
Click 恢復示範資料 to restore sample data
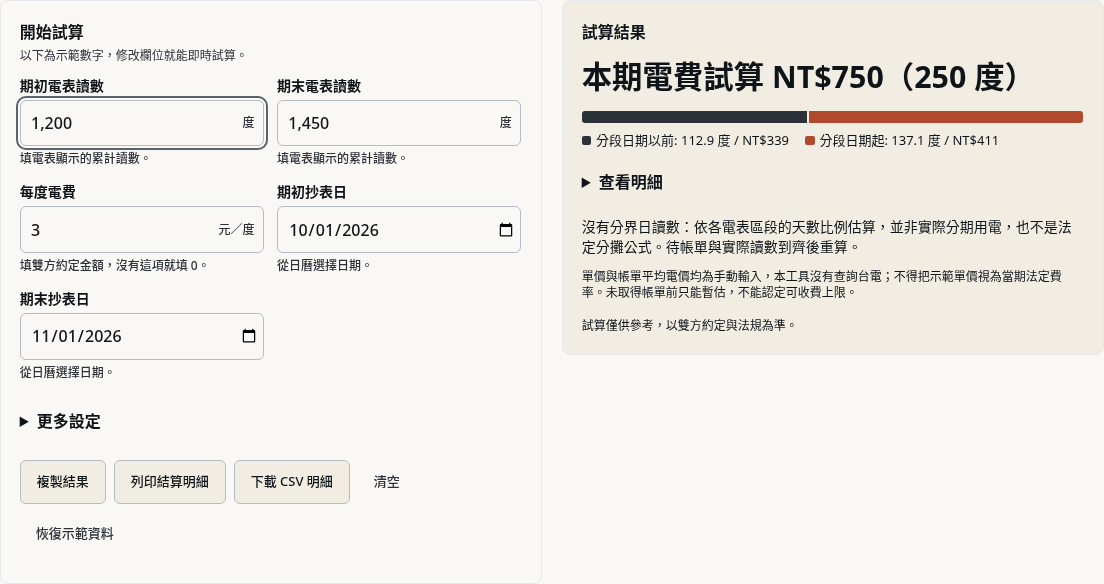[75, 534]
